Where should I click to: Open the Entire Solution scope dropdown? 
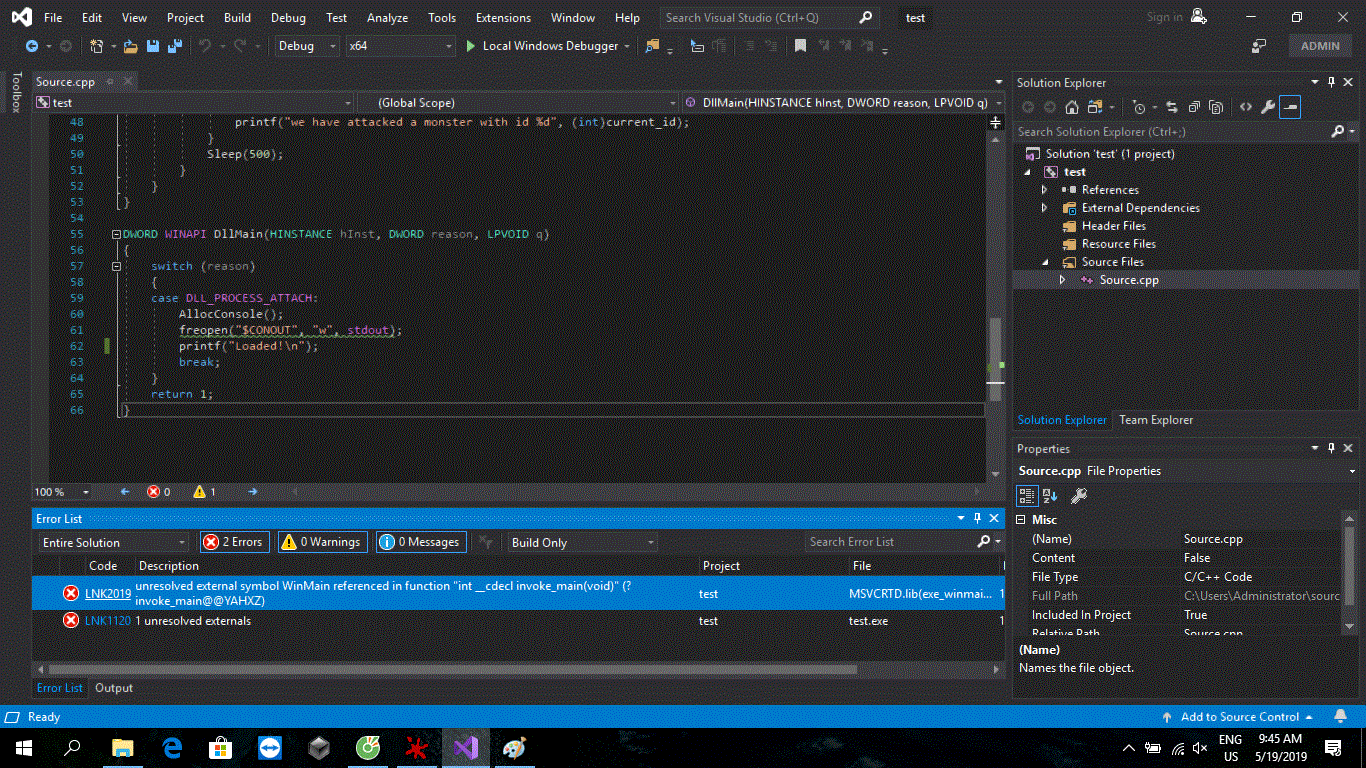point(113,543)
